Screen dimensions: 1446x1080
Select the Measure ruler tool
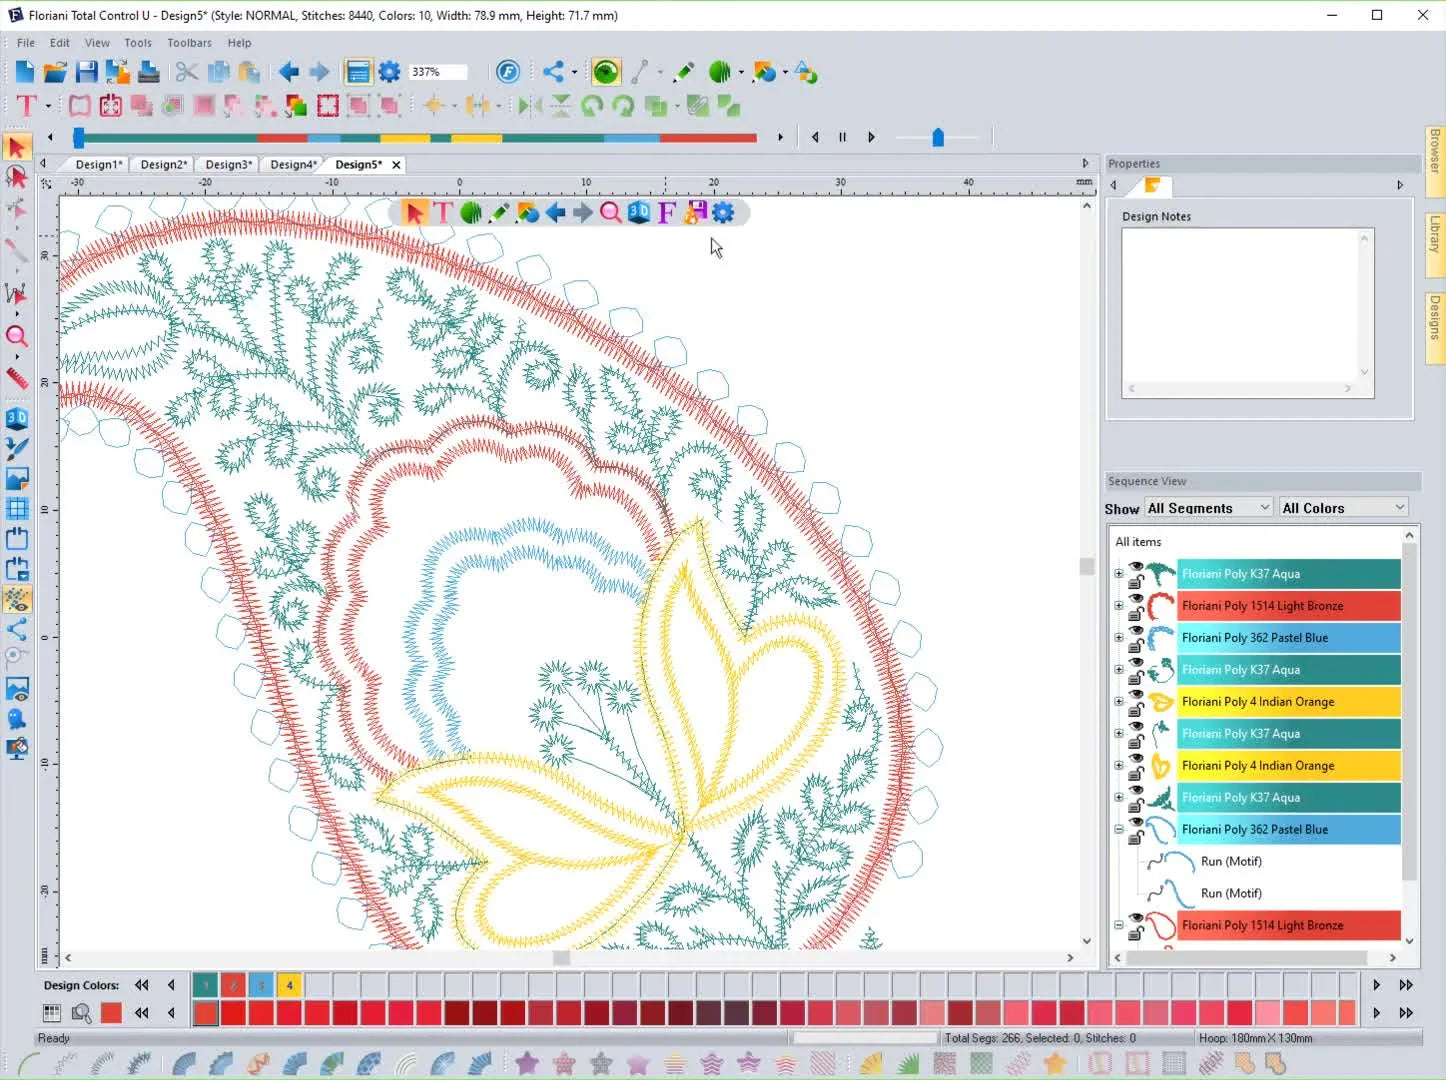(17, 379)
